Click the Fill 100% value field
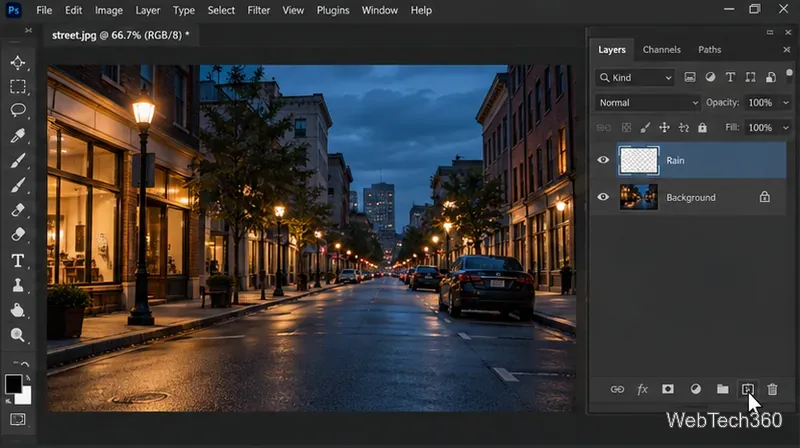Screen dimensions: 800x448 760,128
